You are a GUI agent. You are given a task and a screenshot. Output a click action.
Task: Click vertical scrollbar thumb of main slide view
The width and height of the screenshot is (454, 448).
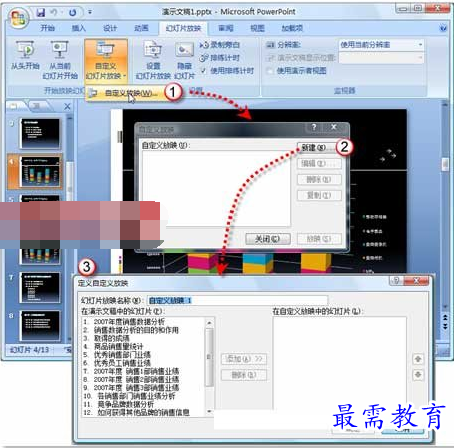click(x=445, y=164)
